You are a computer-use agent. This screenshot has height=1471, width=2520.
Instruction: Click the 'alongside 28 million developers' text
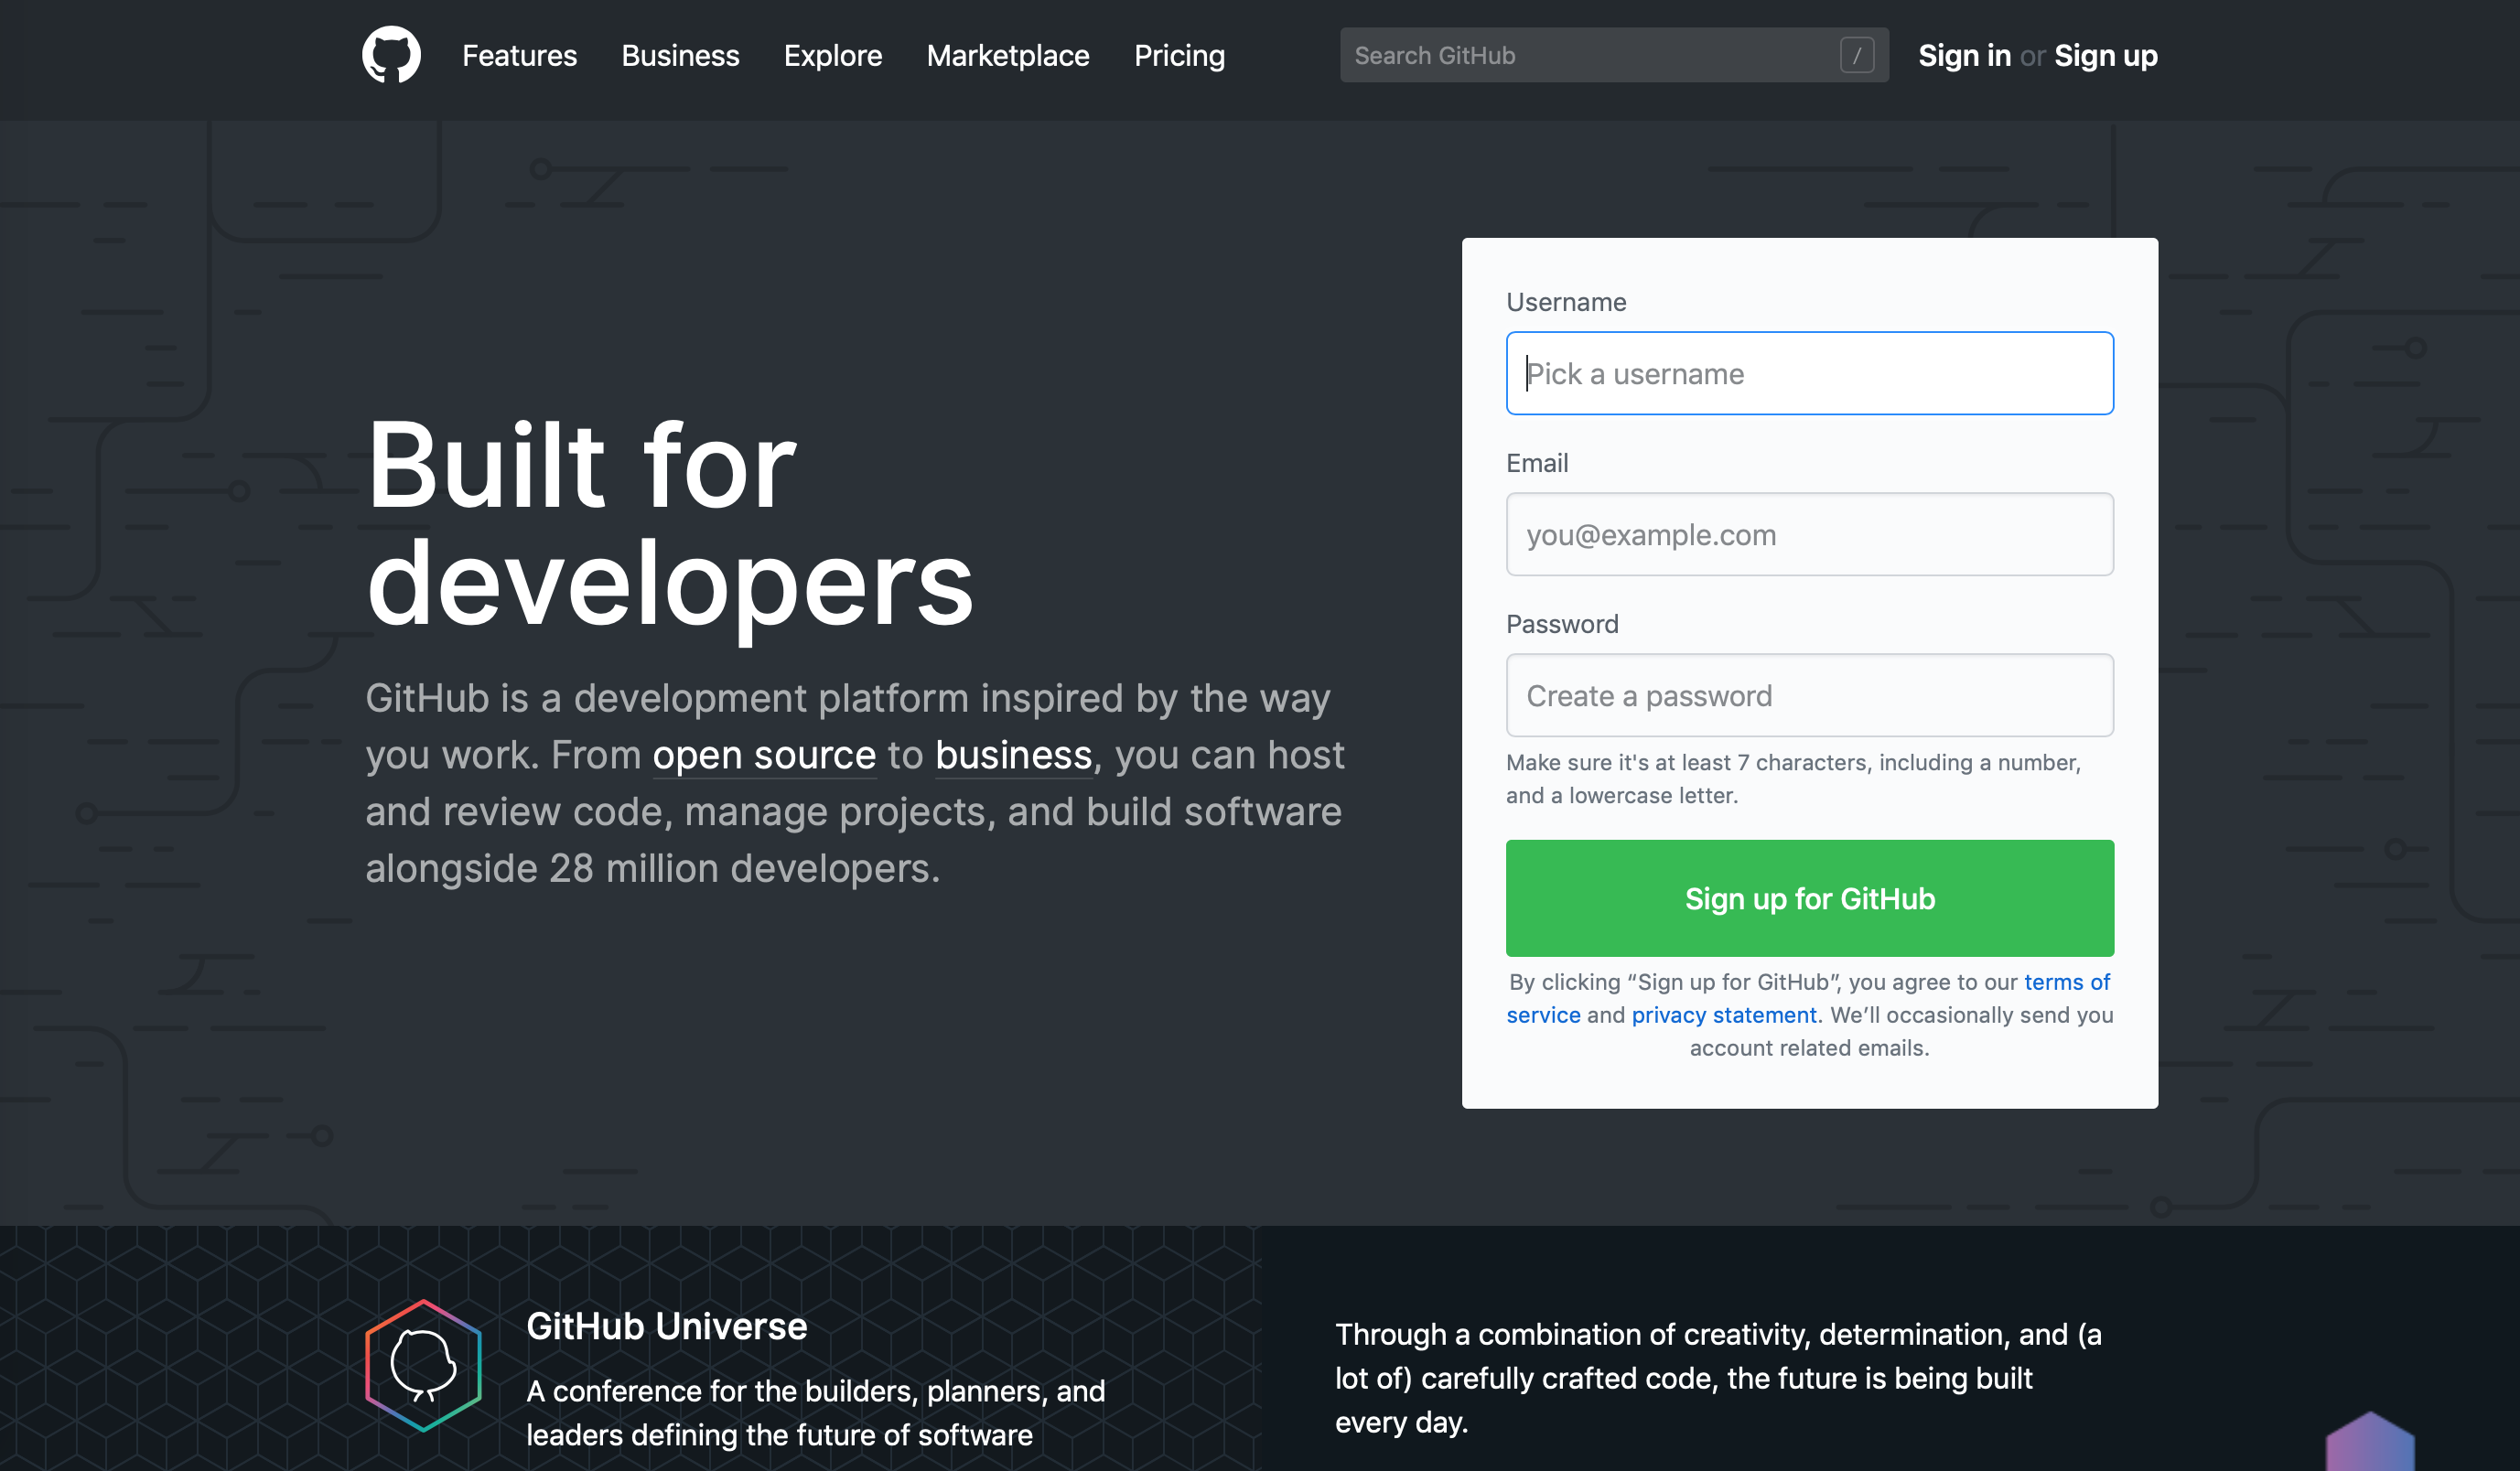653,868
